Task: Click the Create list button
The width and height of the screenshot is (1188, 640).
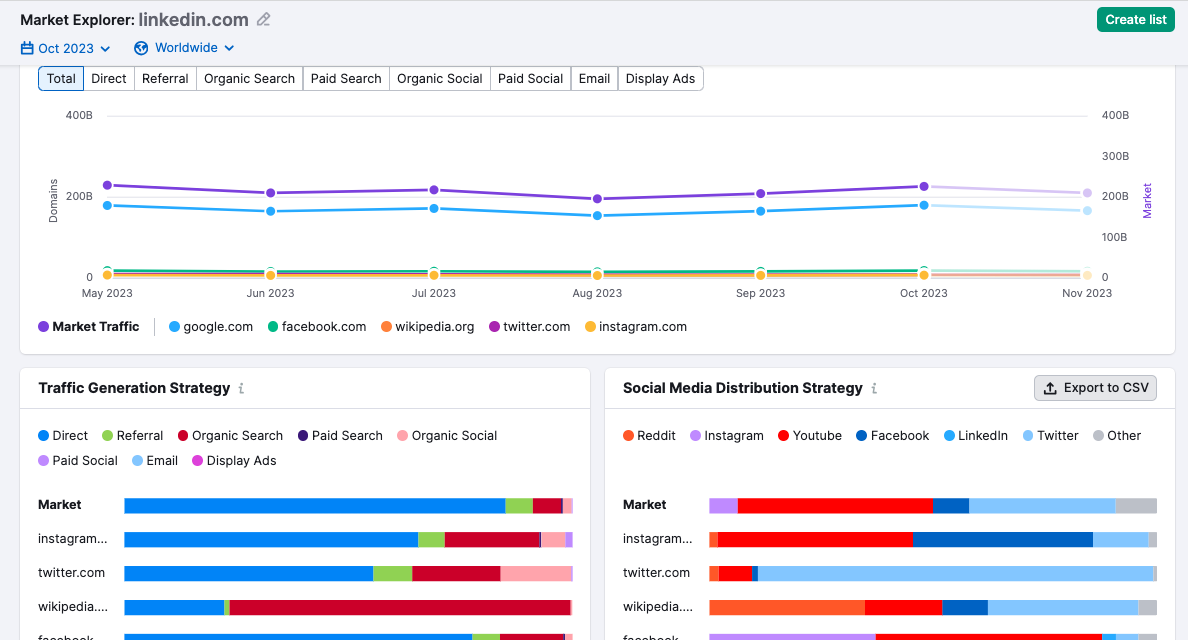Action: click(x=1136, y=20)
